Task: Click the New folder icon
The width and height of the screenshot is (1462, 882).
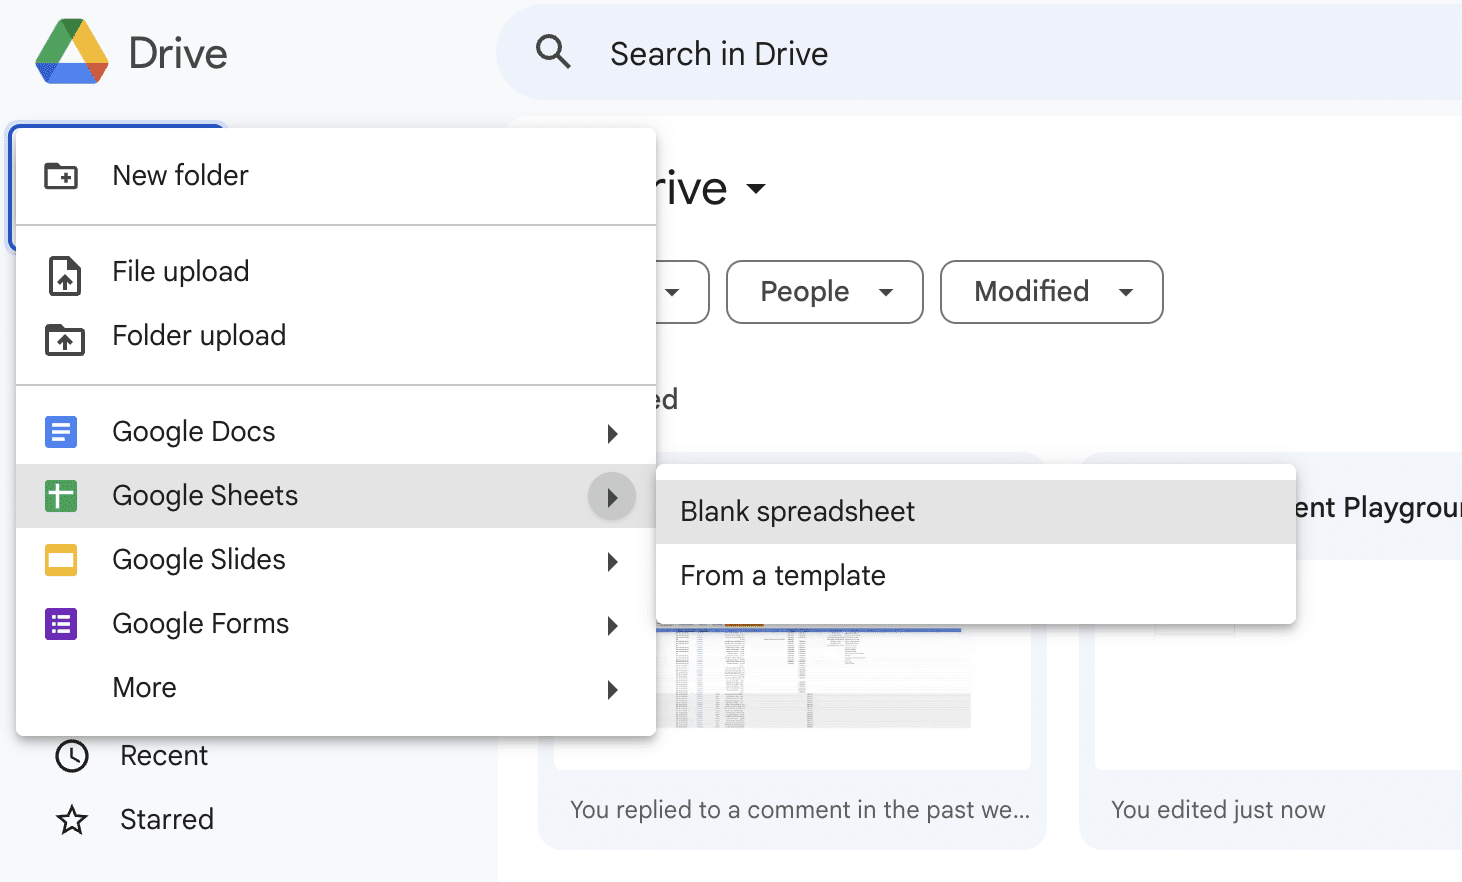Action: 62,176
